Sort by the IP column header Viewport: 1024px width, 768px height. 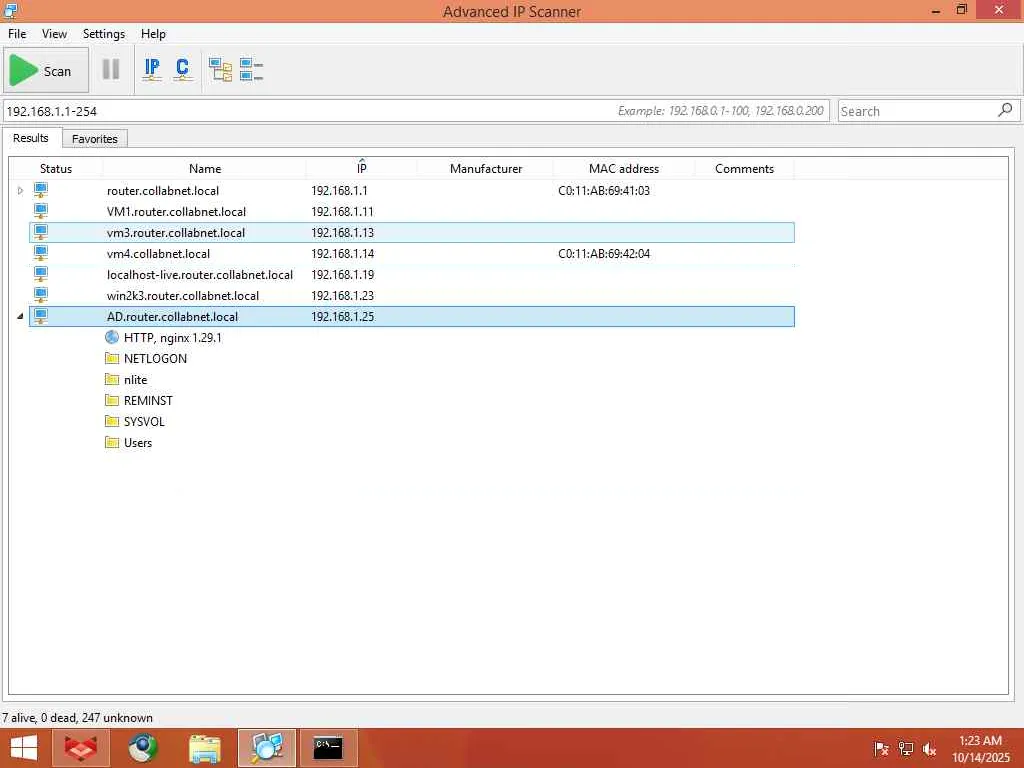pyautogui.click(x=362, y=168)
